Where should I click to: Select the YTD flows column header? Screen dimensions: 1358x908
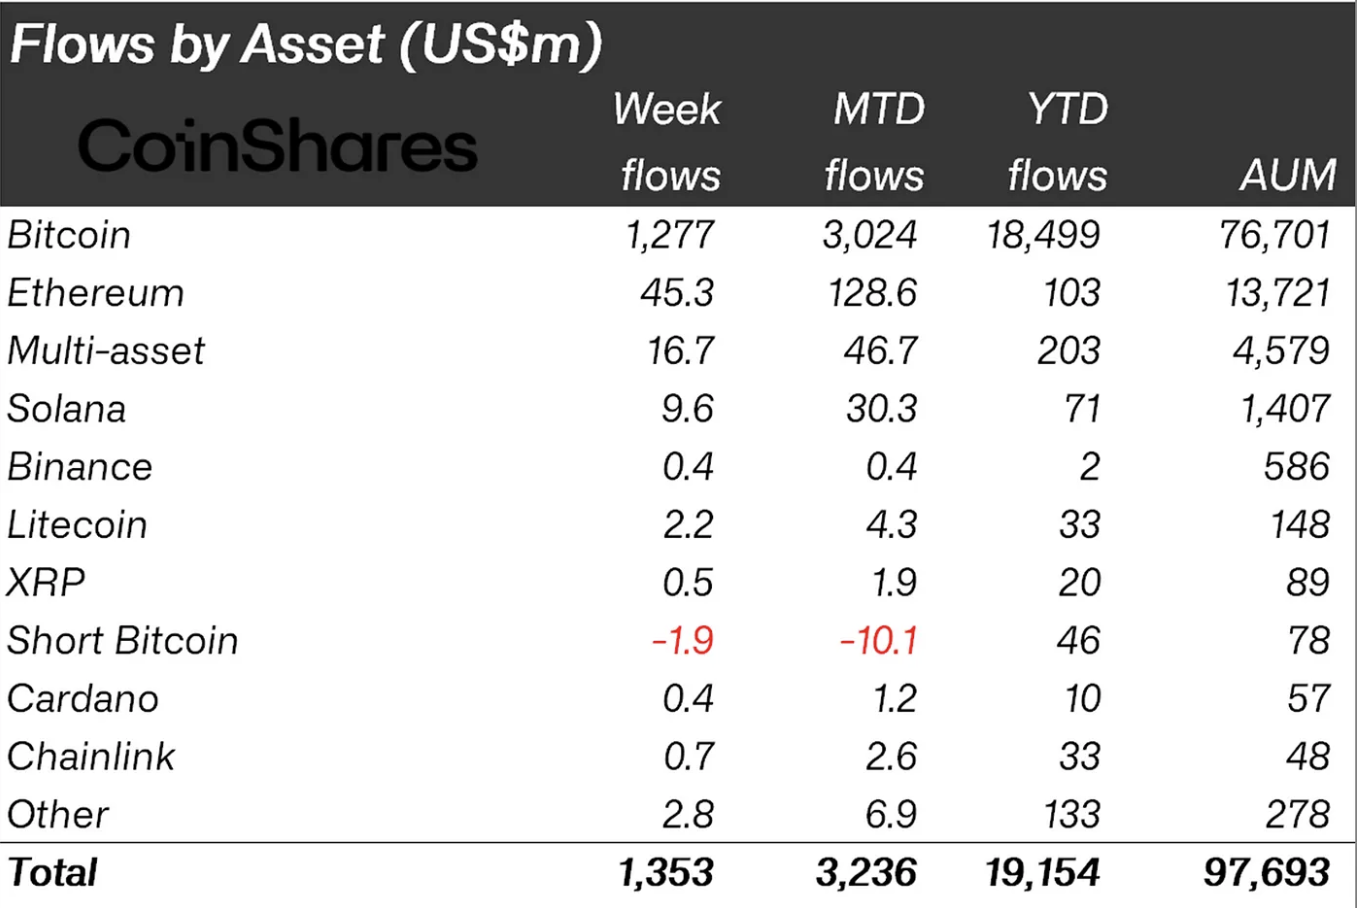tap(1058, 142)
